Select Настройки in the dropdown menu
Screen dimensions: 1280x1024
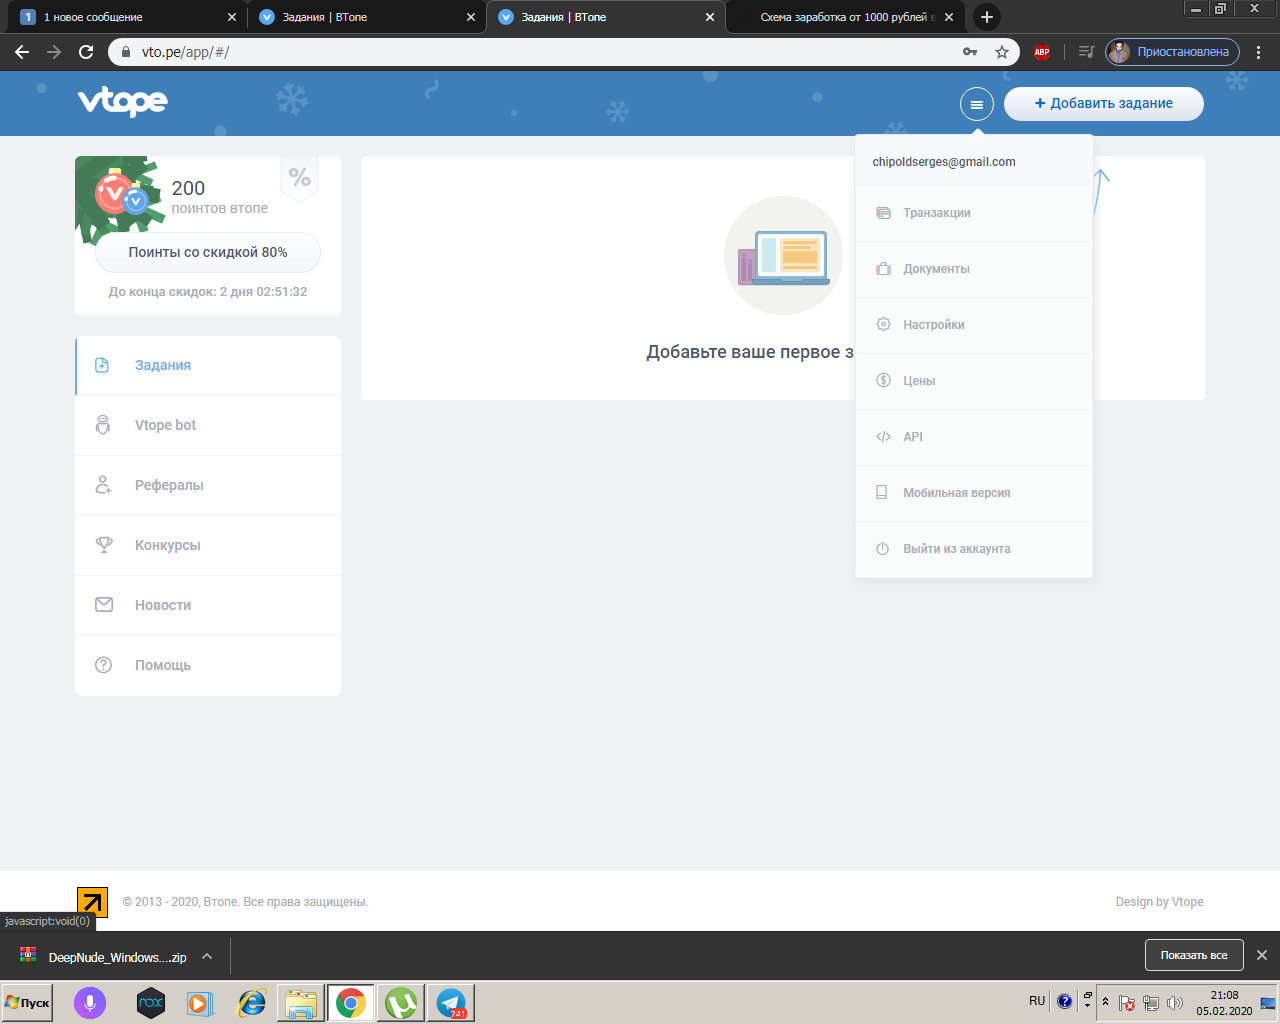(974, 325)
